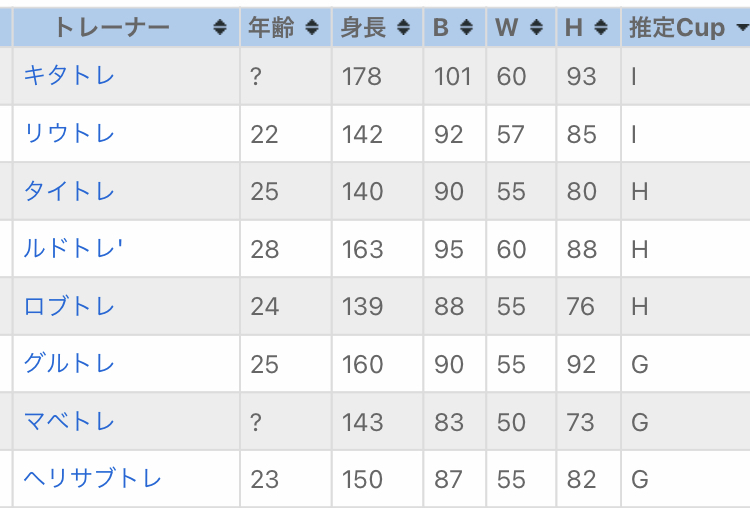Open the ルドトレ' trainer page
This screenshot has height=508, width=750.
73,248
